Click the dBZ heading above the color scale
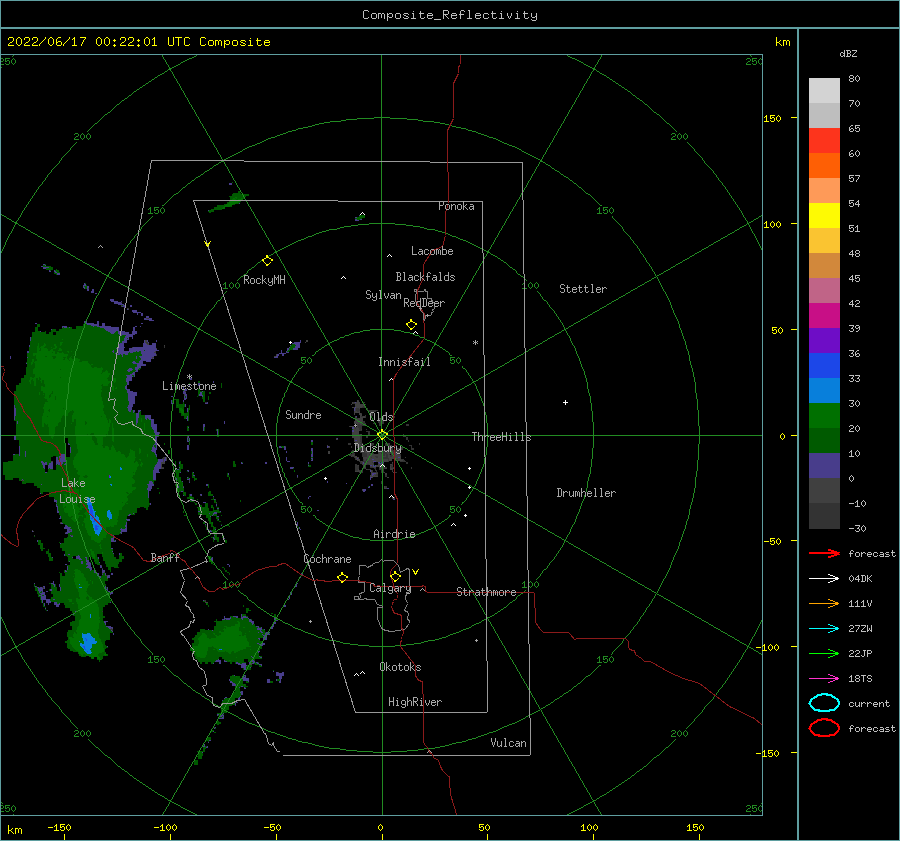This screenshot has height=841, width=900. (848, 53)
